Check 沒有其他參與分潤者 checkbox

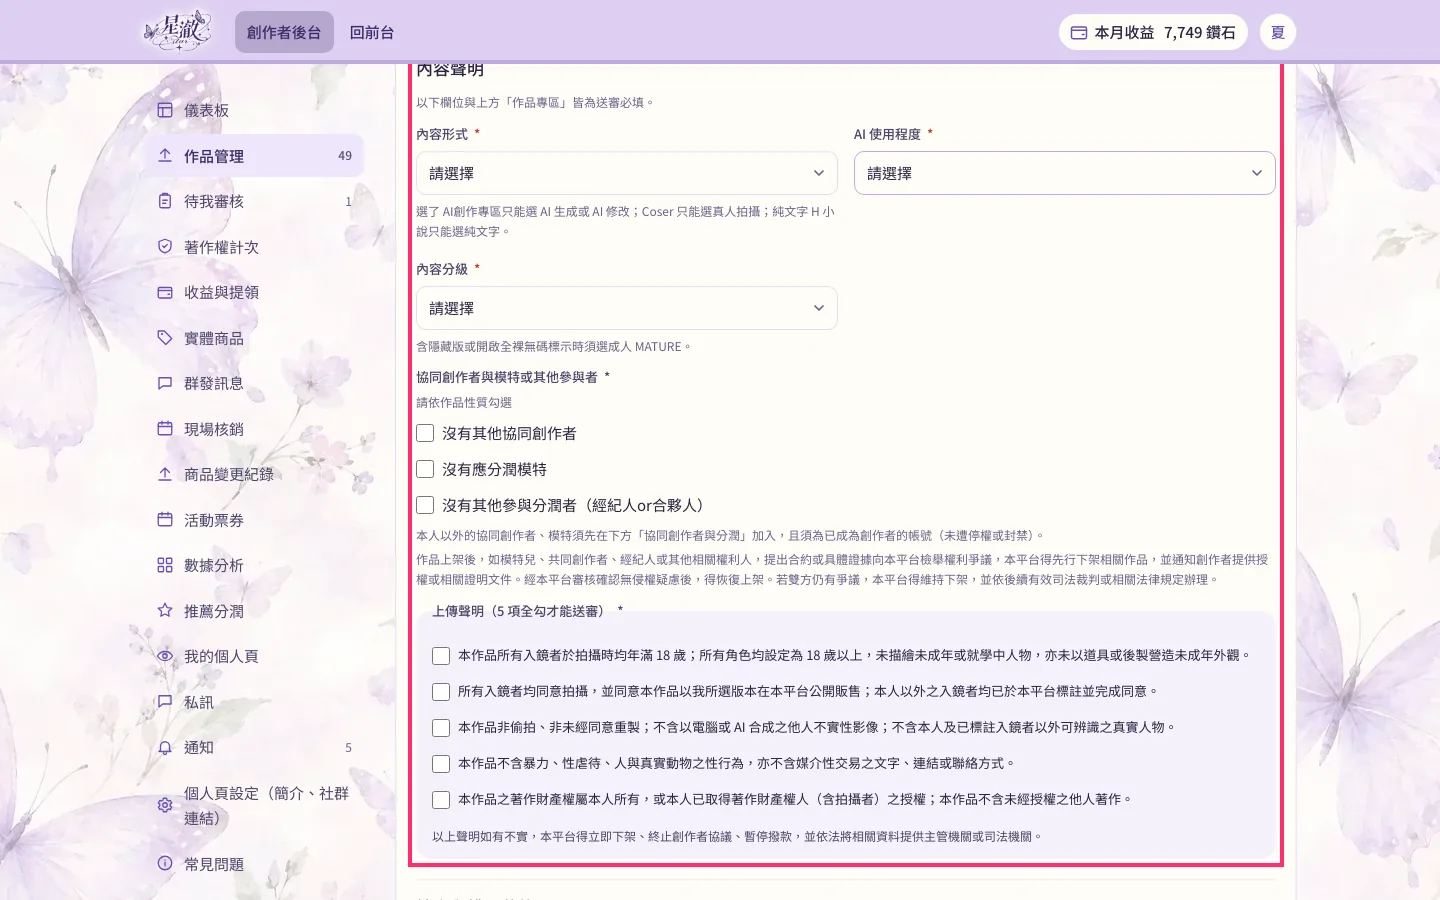[425, 505]
